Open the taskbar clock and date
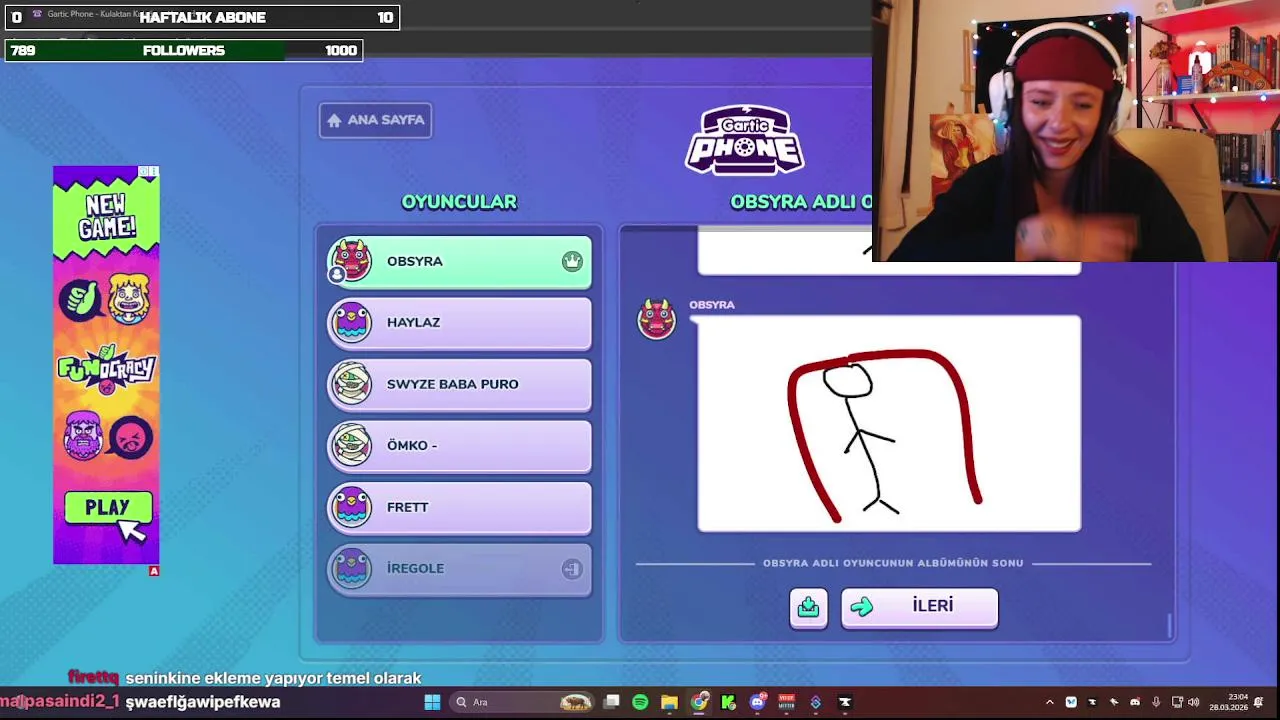This screenshot has width=1280, height=720. (x=1228, y=702)
